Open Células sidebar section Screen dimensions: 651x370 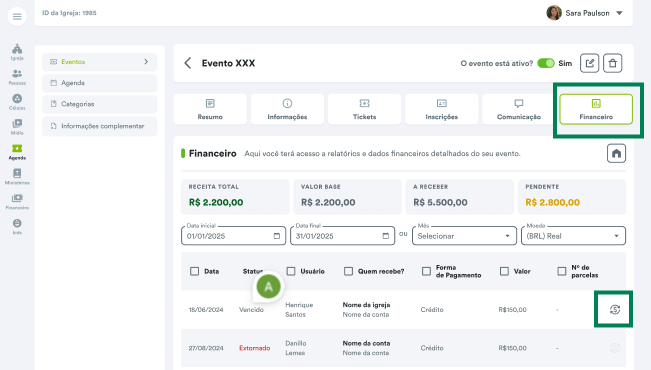pos(17,102)
